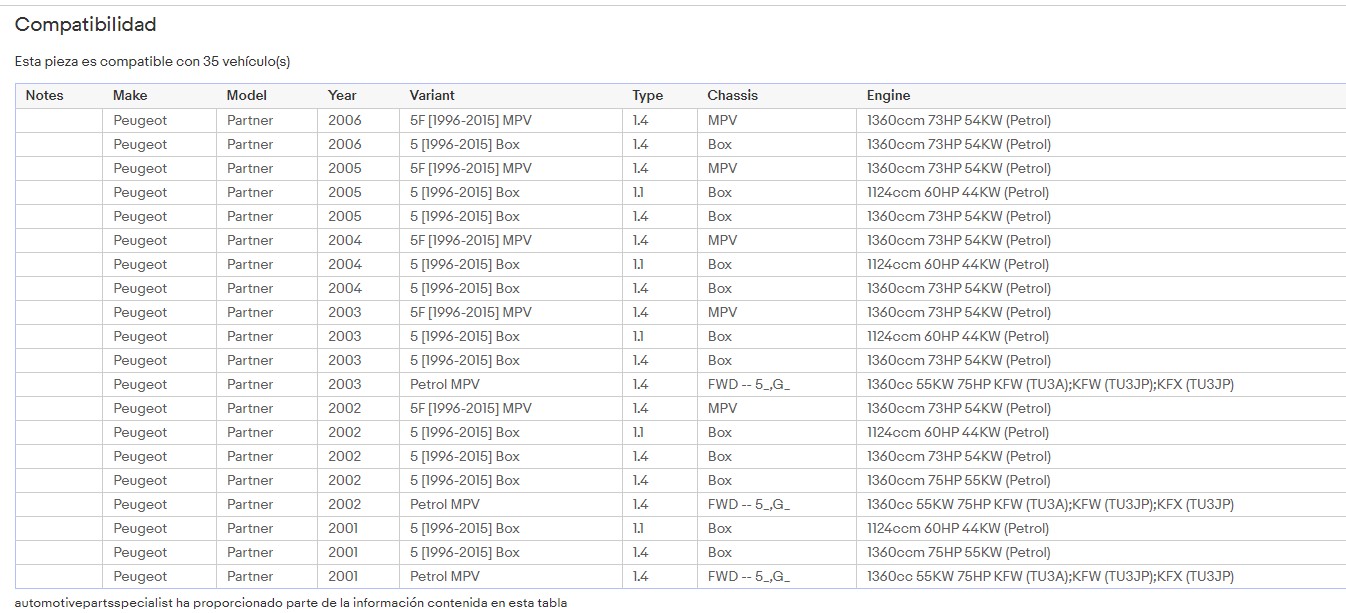1346x613 pixels.
Task: Select the Model column header
Action: 246,96
